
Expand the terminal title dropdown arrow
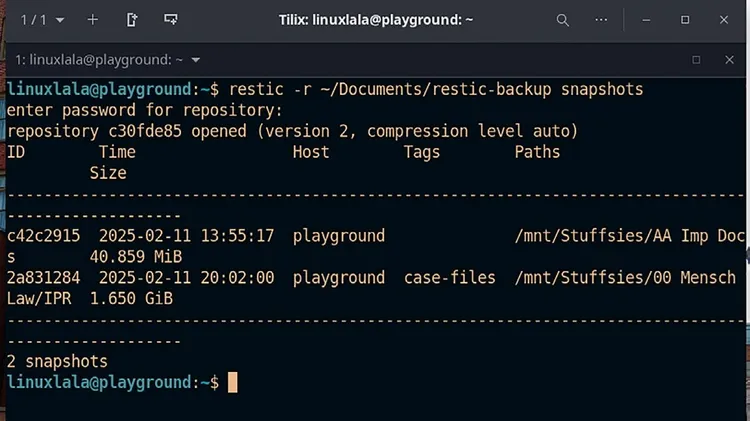point(196,60)
